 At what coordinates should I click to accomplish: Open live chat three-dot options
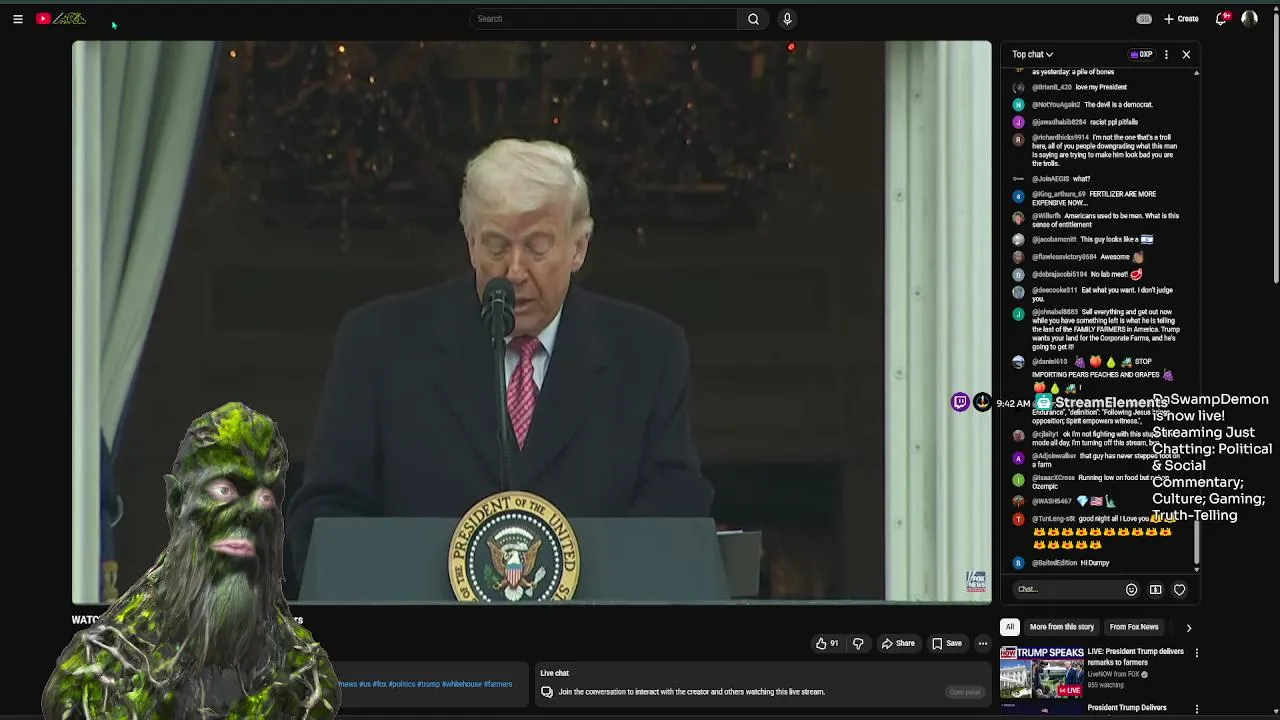1166,54
